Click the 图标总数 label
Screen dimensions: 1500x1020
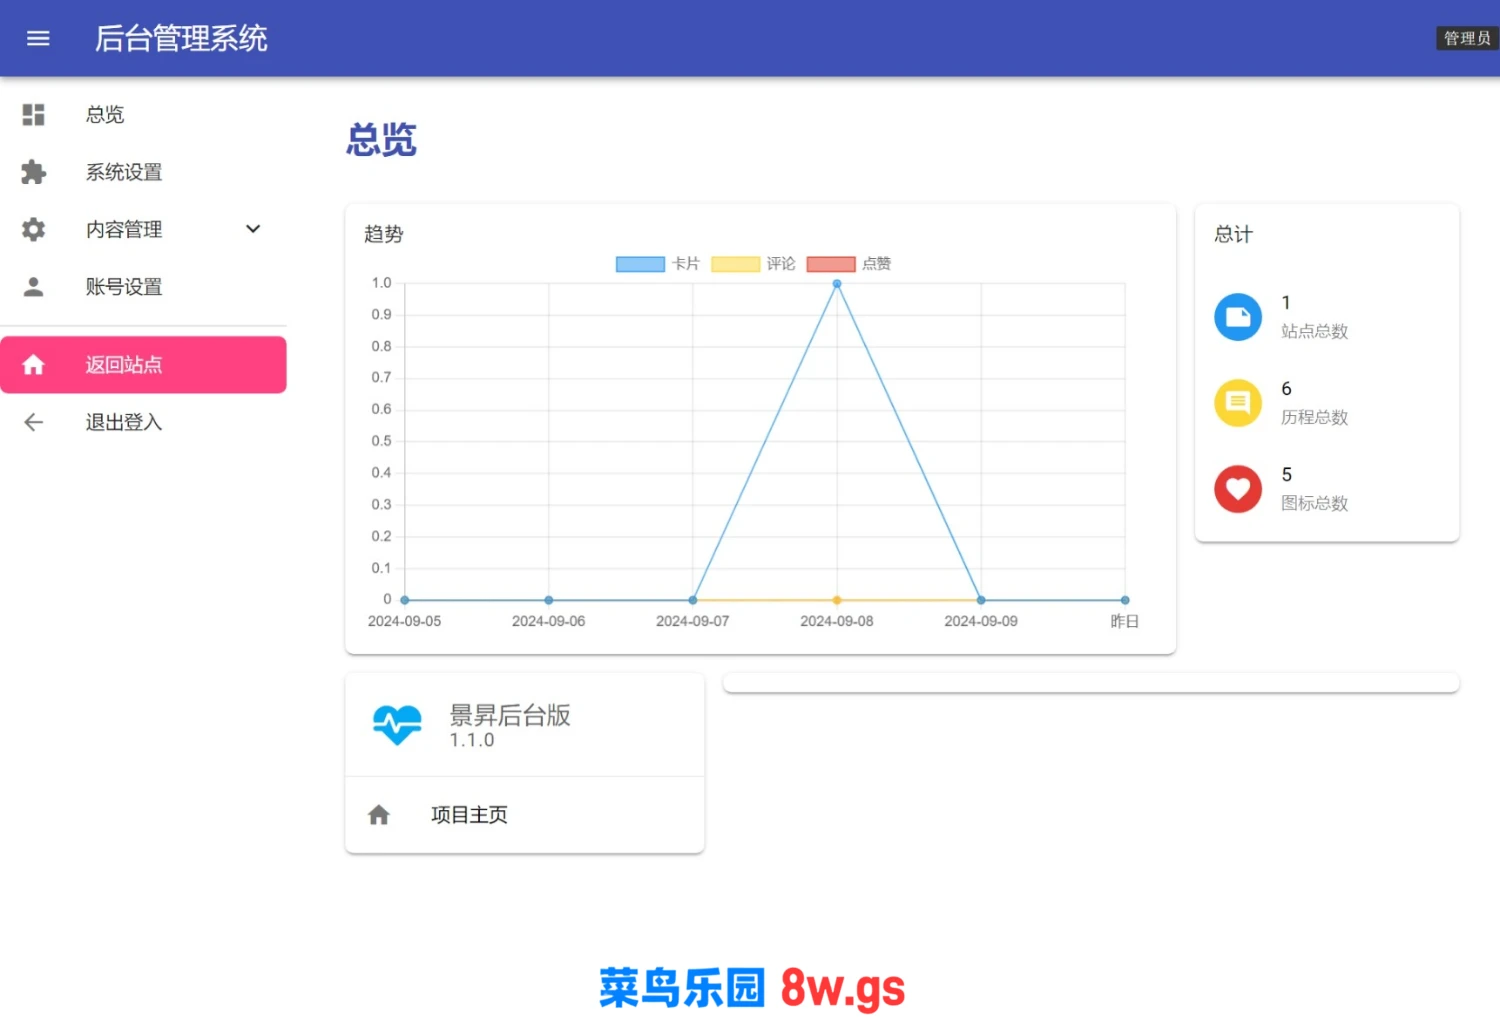pyautogui.click(x=1315, y=503)
